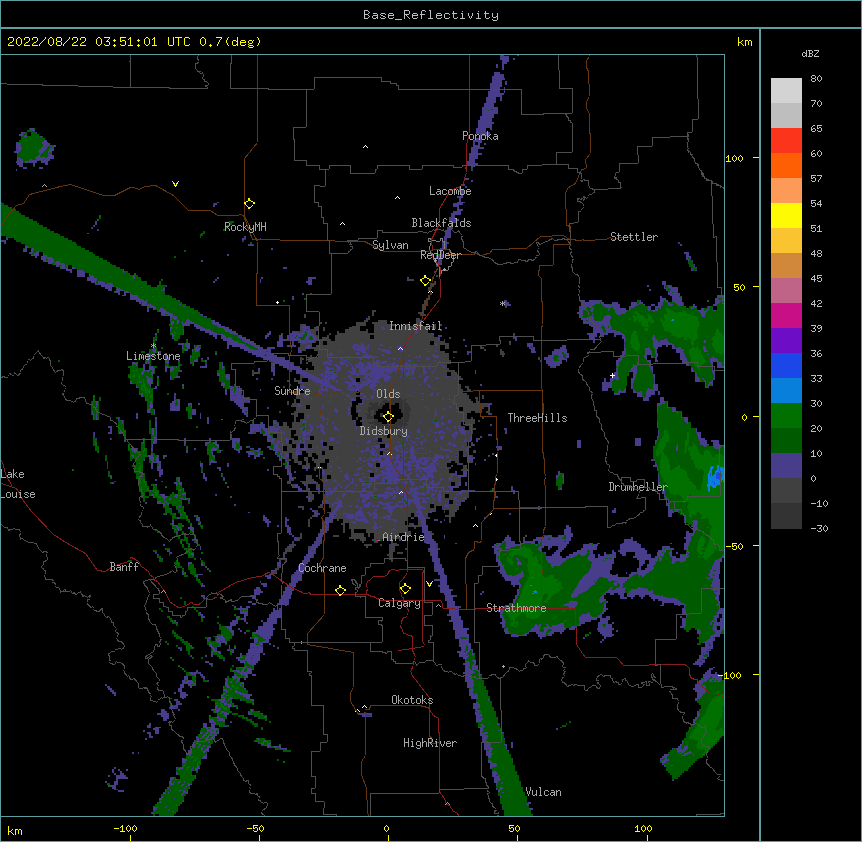Image resolution: width=862 pixels, height=842 pixels.
Task: Click the km unit label at bottom-left corner
Action: coord(15,830)
